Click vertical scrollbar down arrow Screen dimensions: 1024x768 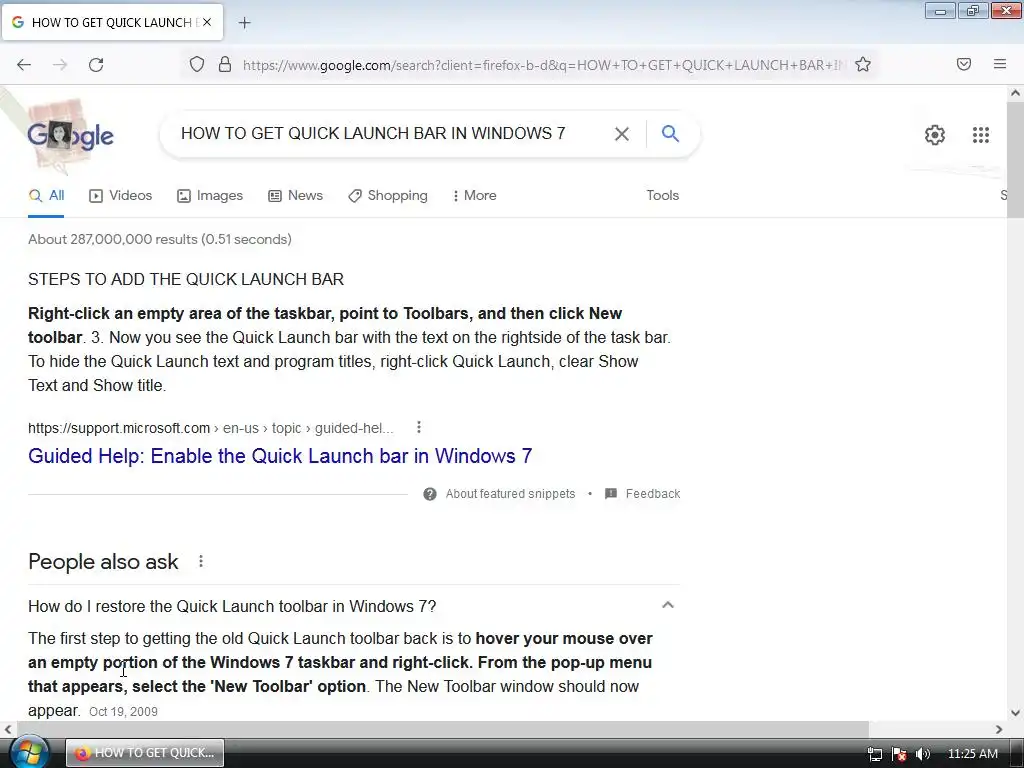point(1015,712)
